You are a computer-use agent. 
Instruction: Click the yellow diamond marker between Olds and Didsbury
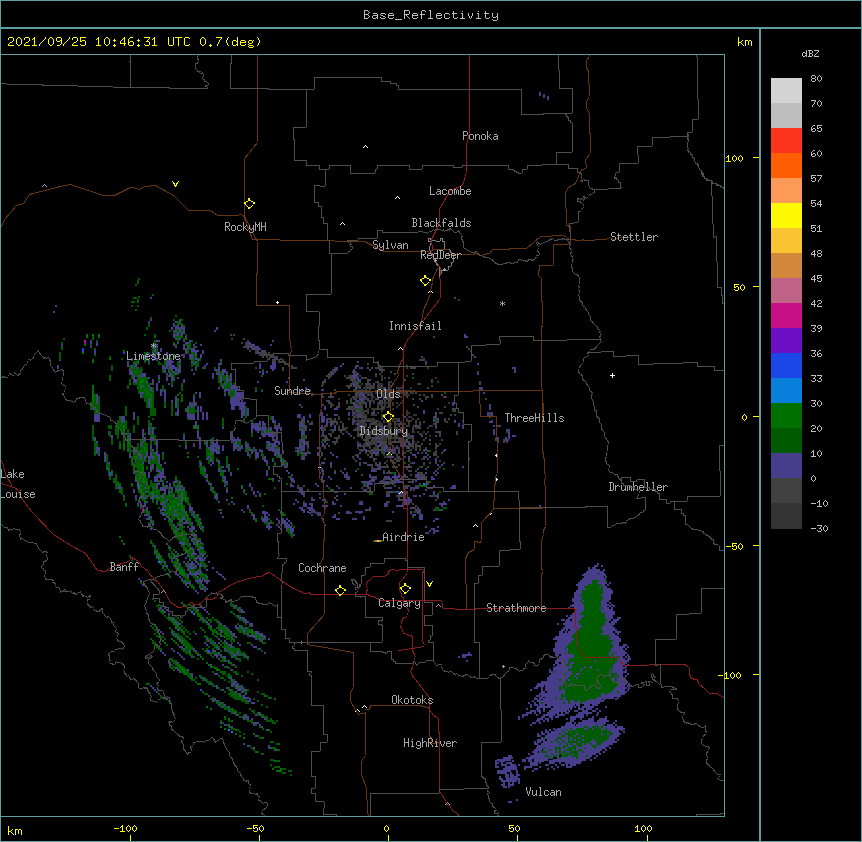(388, 416)
